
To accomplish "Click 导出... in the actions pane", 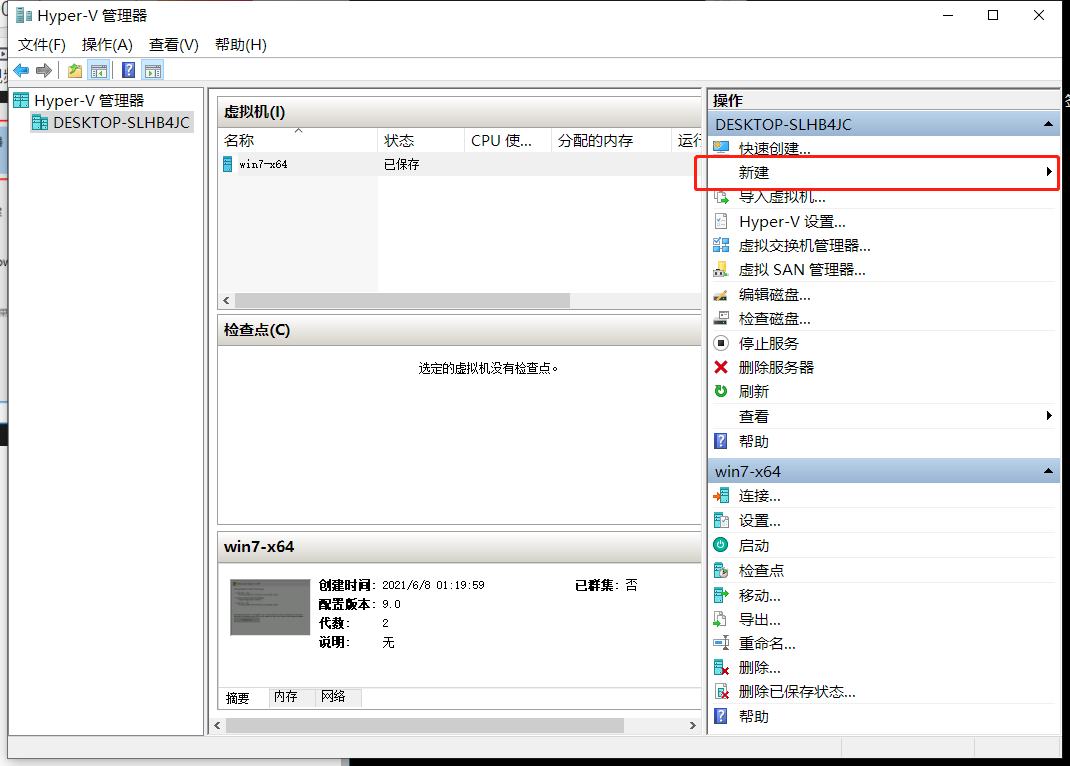I will [x=760, y=619].
